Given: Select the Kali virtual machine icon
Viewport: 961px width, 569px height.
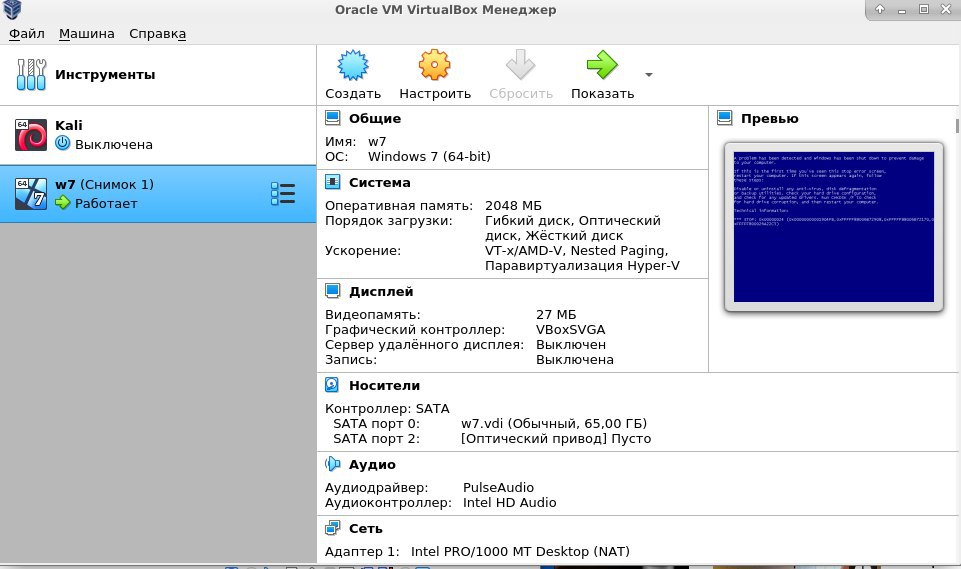Looking at the screenshot, I should point(31,135).
